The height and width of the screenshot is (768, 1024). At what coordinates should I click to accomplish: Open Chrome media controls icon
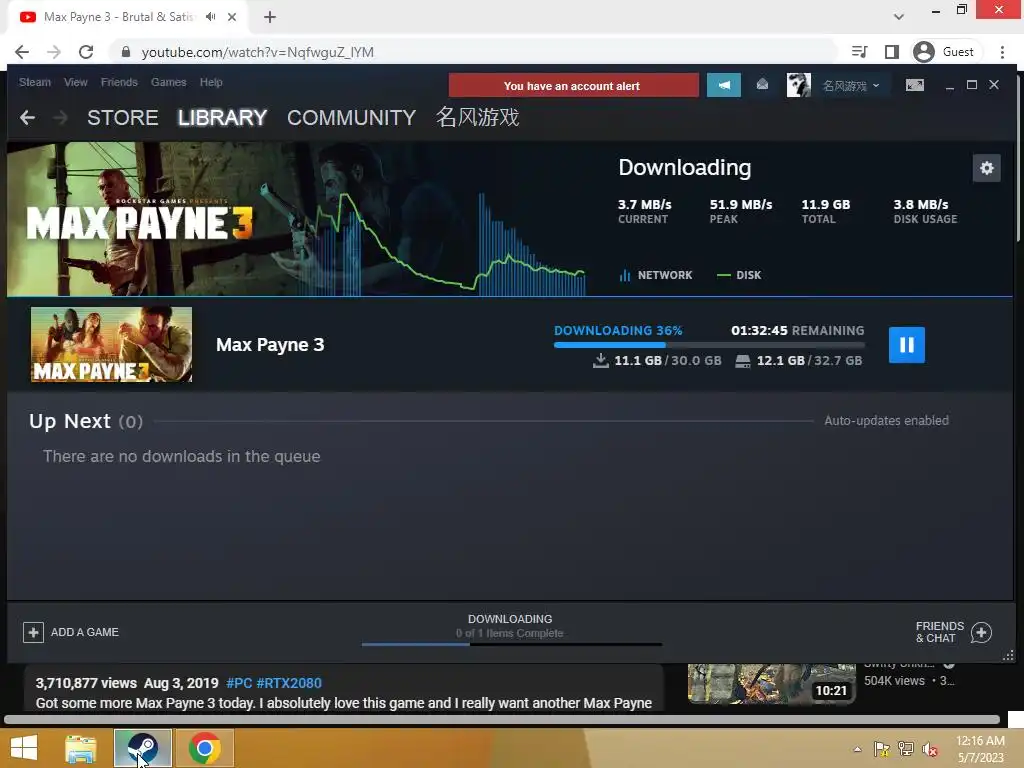pyautogui.click(x=859, y=52)
